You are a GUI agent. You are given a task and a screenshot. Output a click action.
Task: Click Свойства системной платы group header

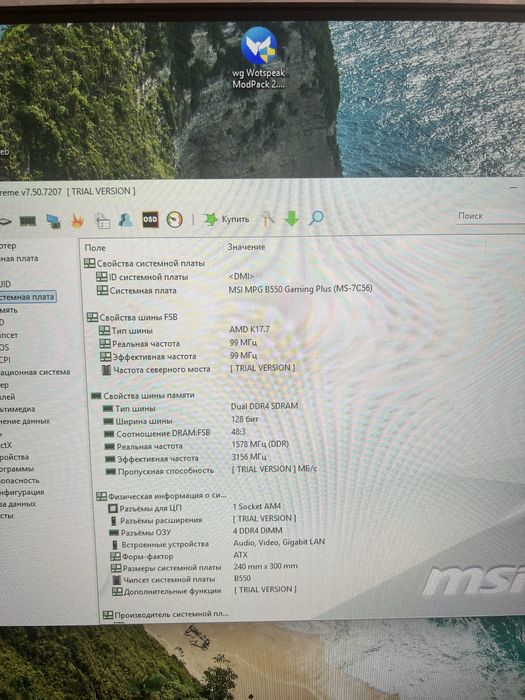(145, 263)
